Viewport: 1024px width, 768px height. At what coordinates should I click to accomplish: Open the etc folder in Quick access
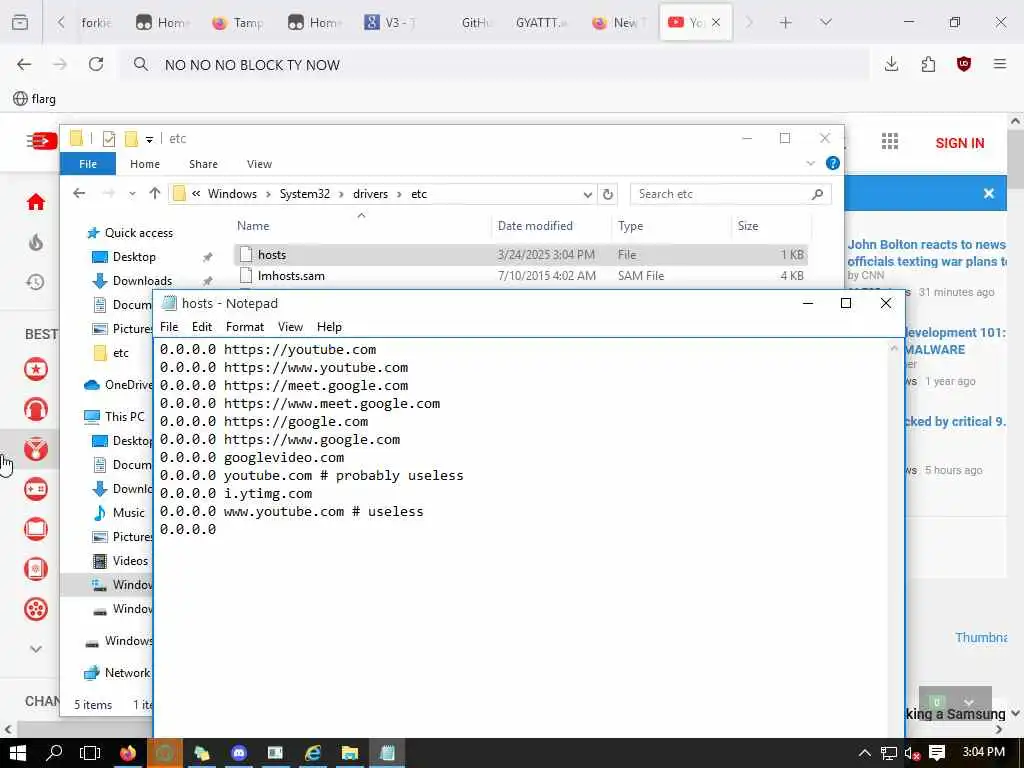[x=121, y=353]
